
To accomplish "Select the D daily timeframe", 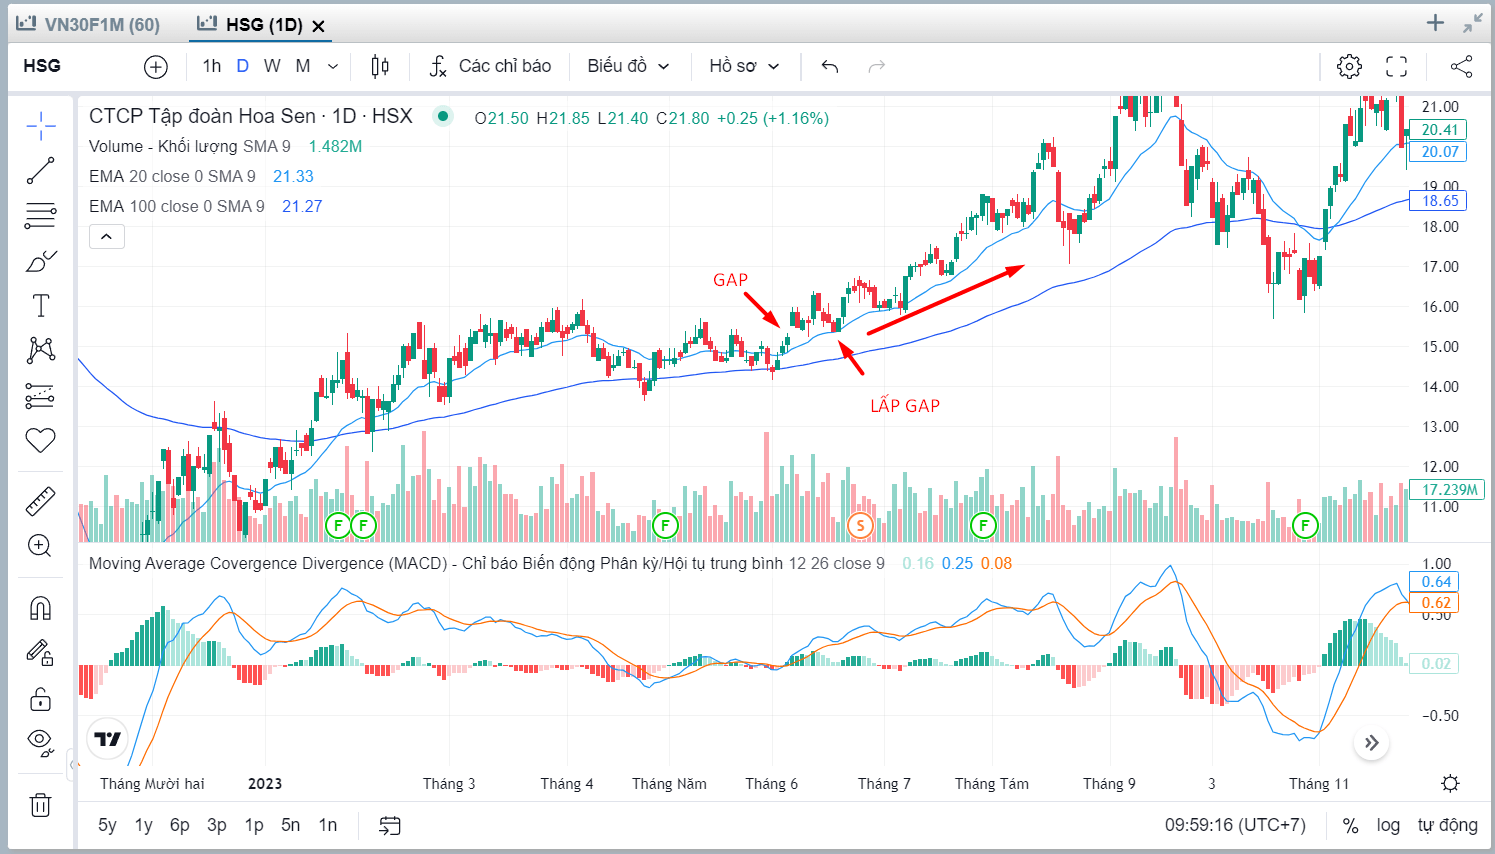I will click(x=243, y=66).
